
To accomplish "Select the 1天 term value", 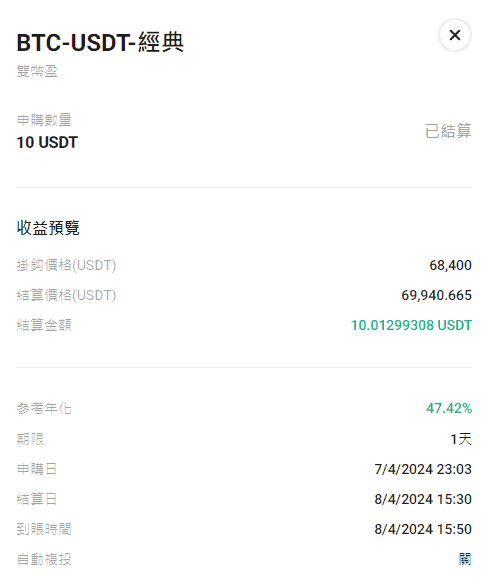I will pyautogui.click(x=461, y=439).
